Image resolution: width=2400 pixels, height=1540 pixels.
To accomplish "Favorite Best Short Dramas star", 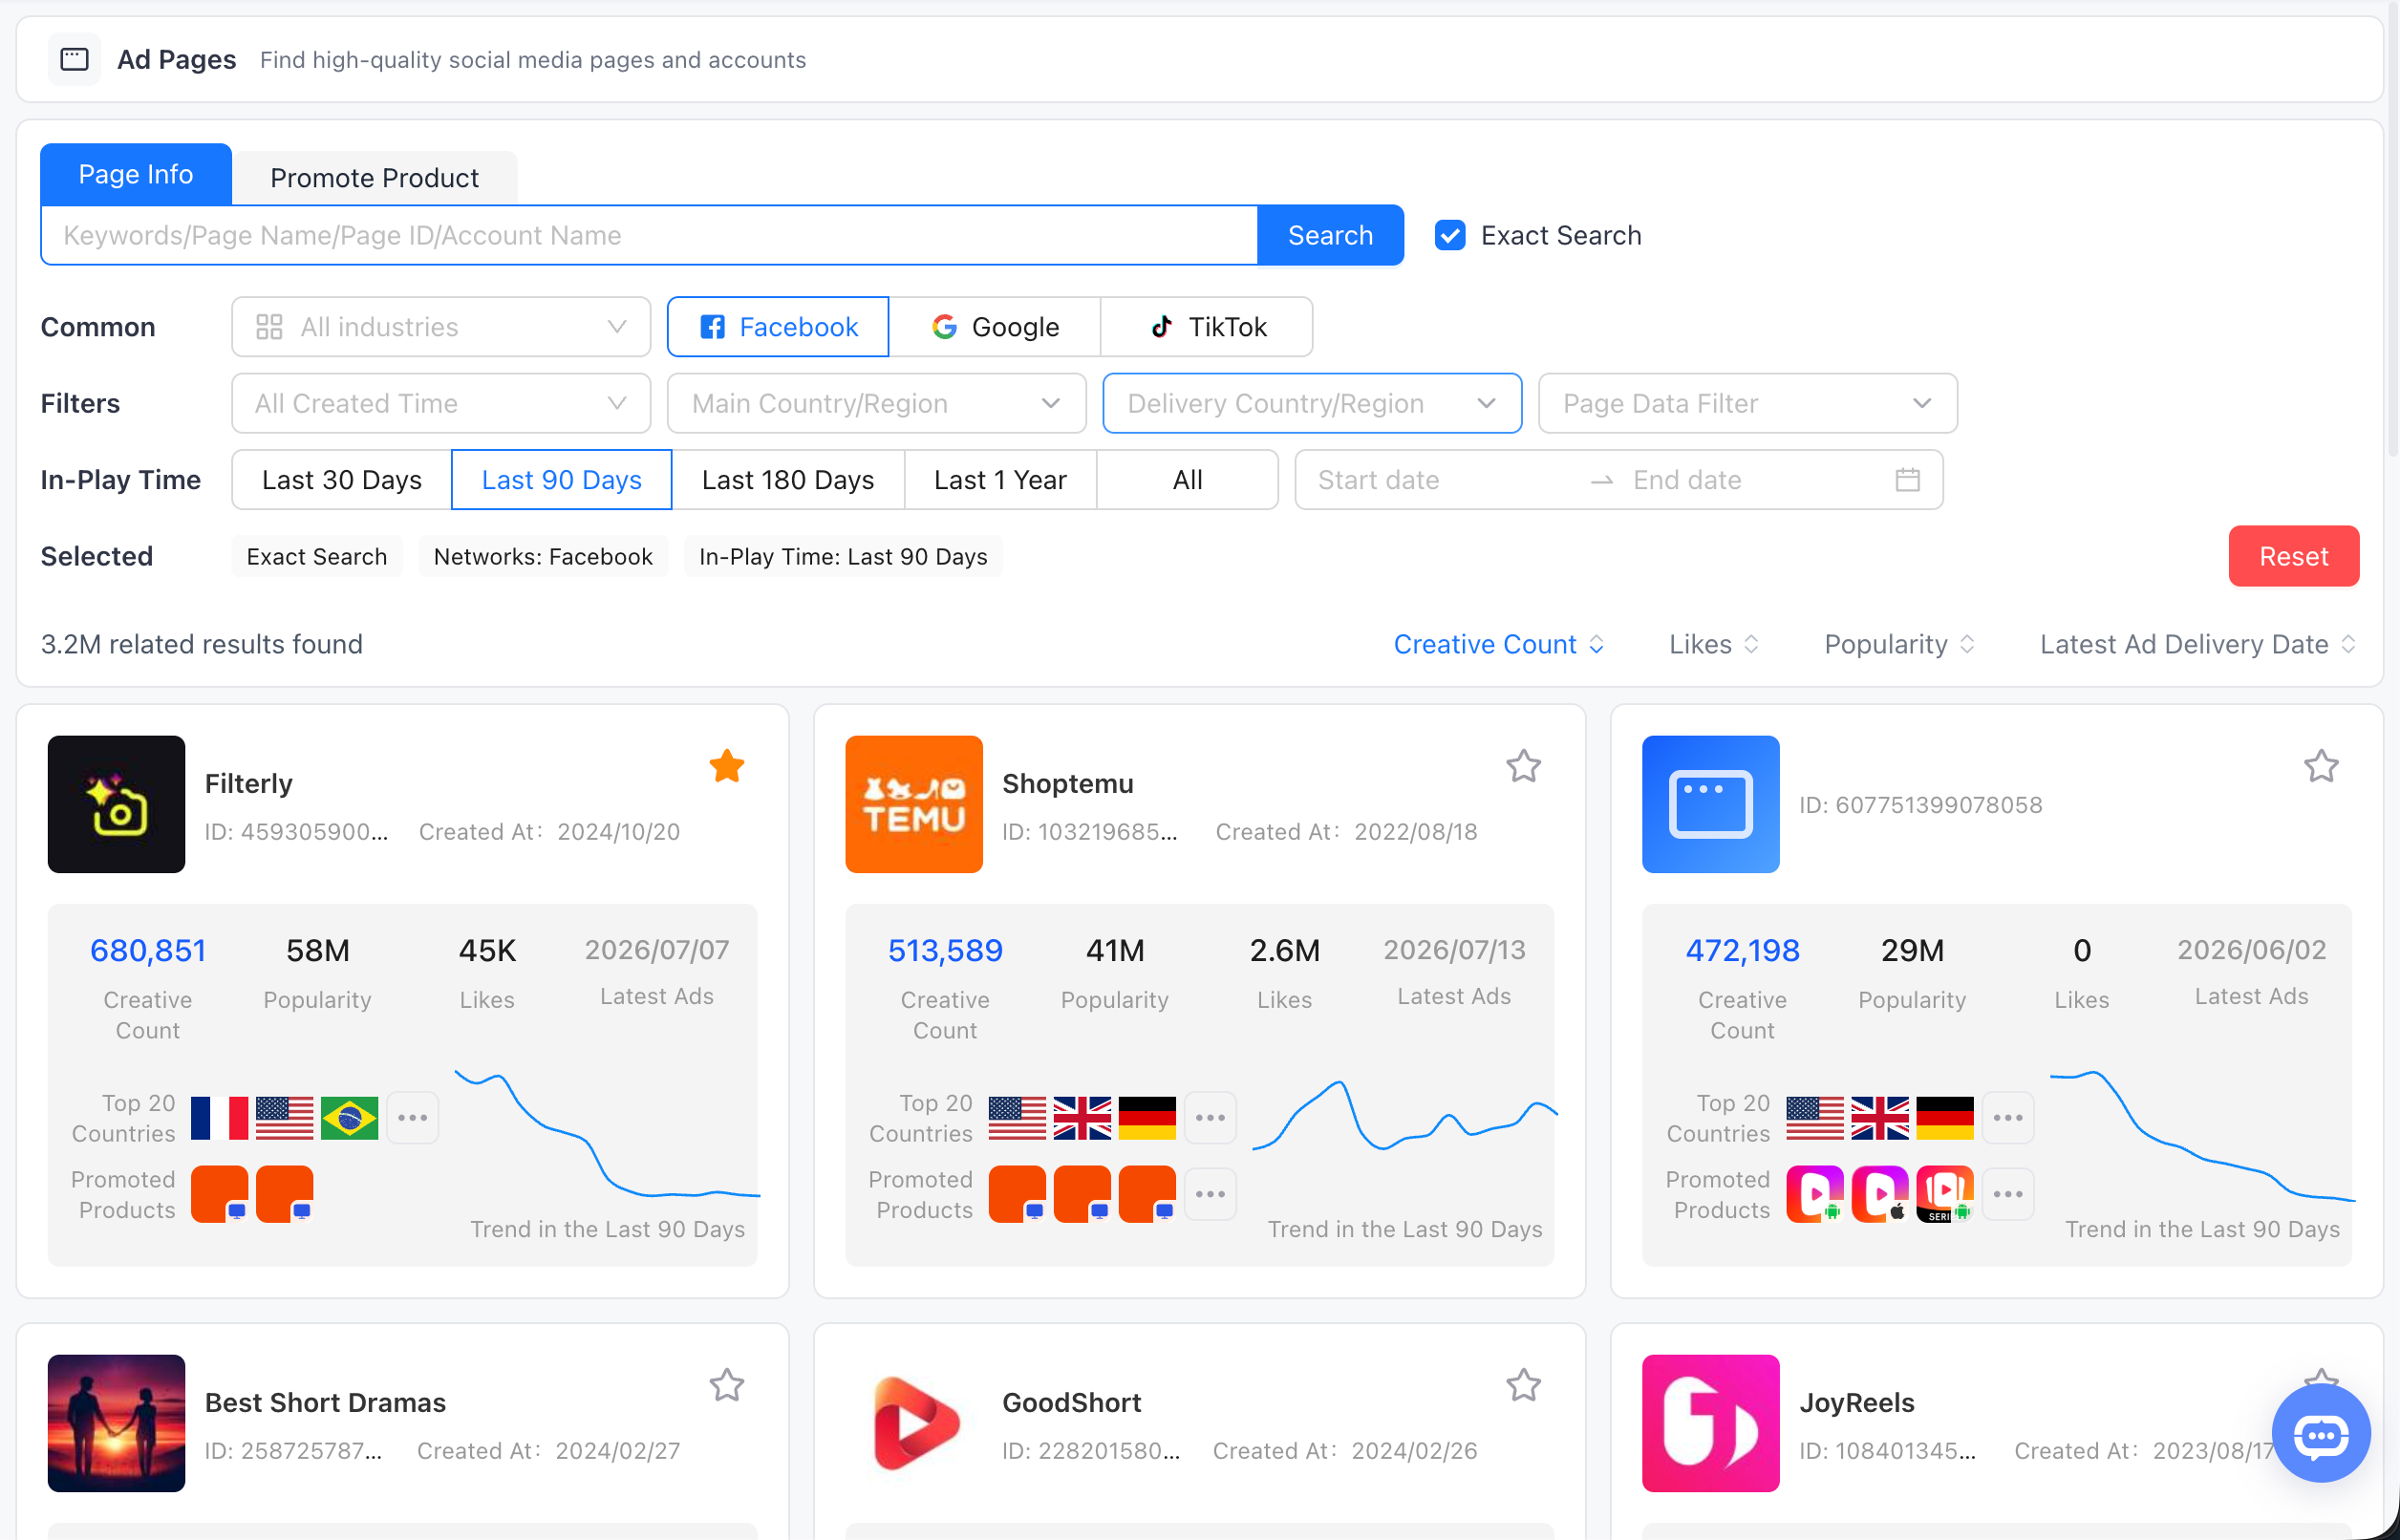I will pos(727,1385).
